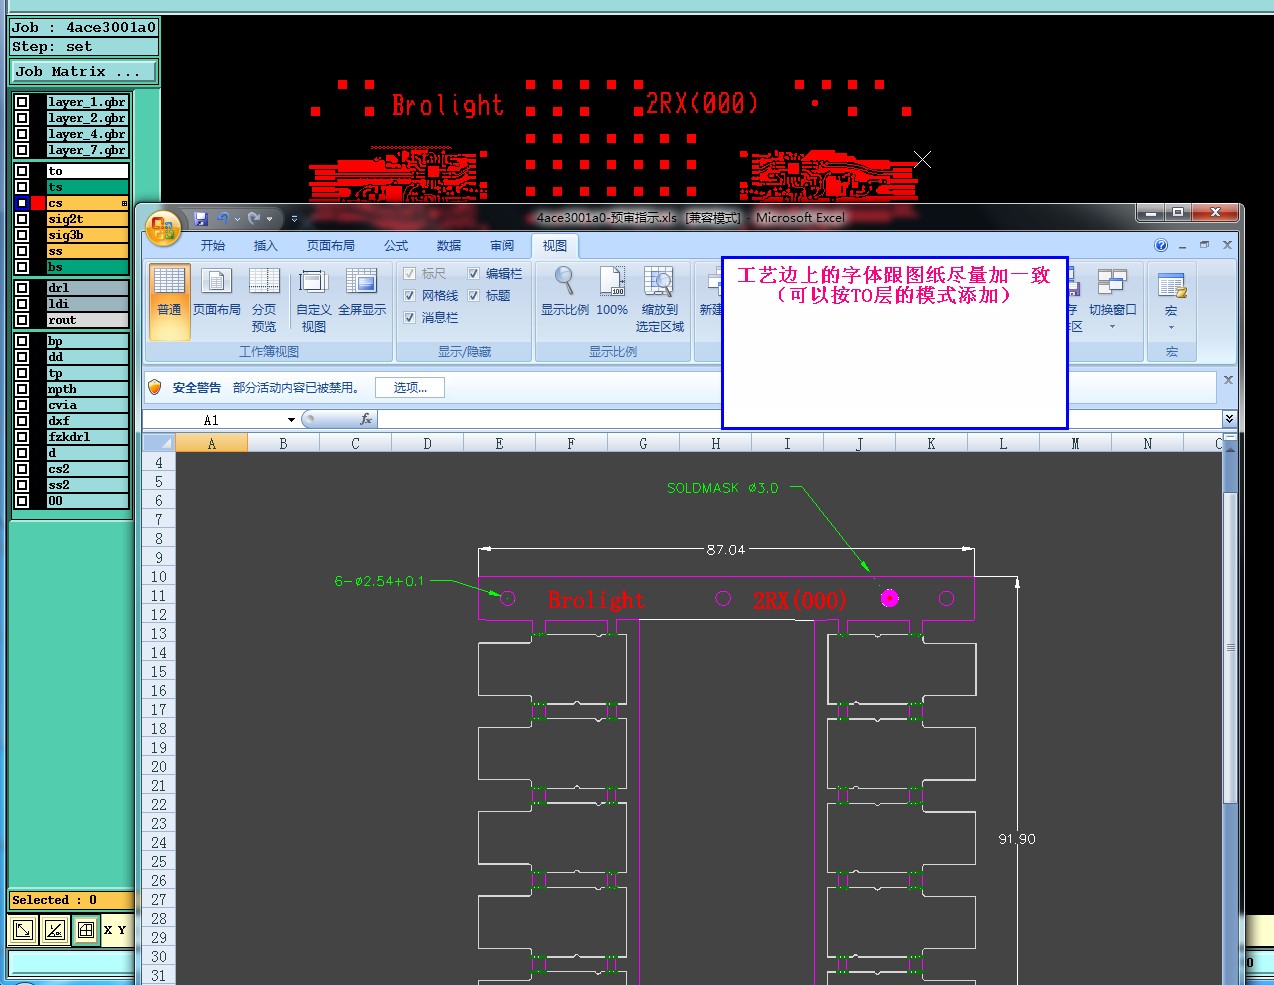Restore the workbook window inside Excel
1274x985 pixels.
(1204, 245)
